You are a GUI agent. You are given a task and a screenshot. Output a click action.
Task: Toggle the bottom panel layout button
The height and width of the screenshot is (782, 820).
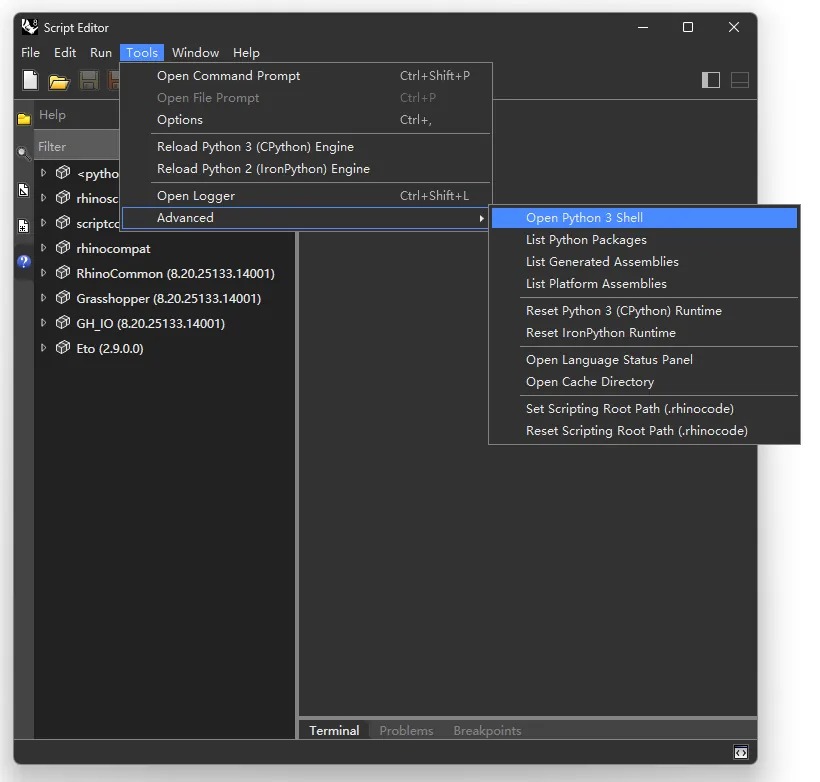(x=740, y=80)
